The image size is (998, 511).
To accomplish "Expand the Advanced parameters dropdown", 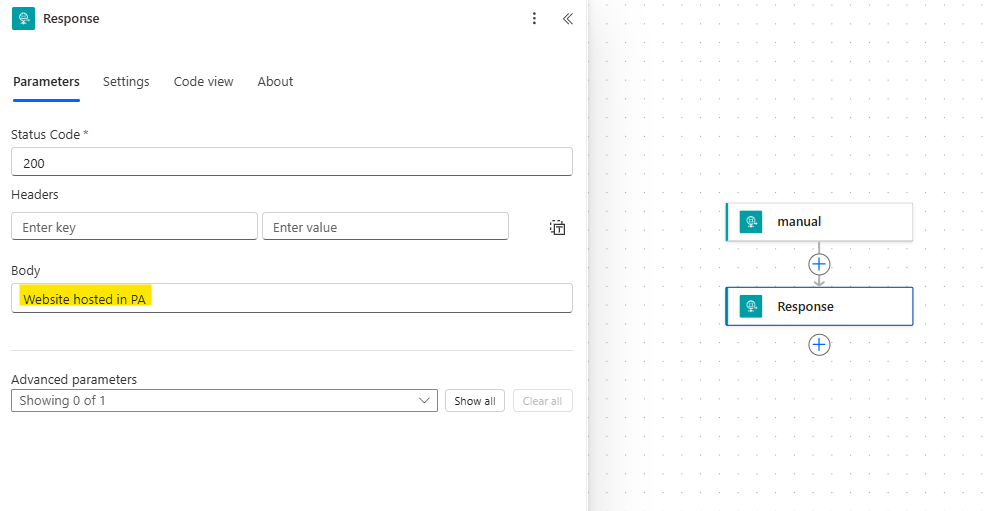I will click(224, 400).
